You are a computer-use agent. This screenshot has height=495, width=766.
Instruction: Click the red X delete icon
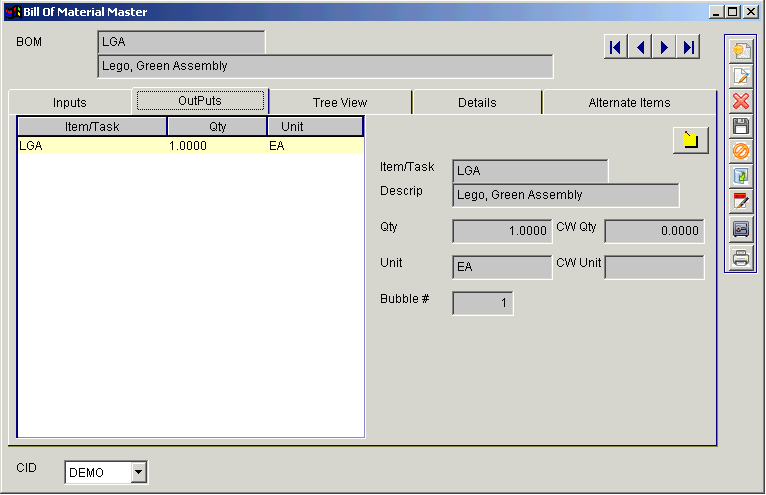point(741,101)
